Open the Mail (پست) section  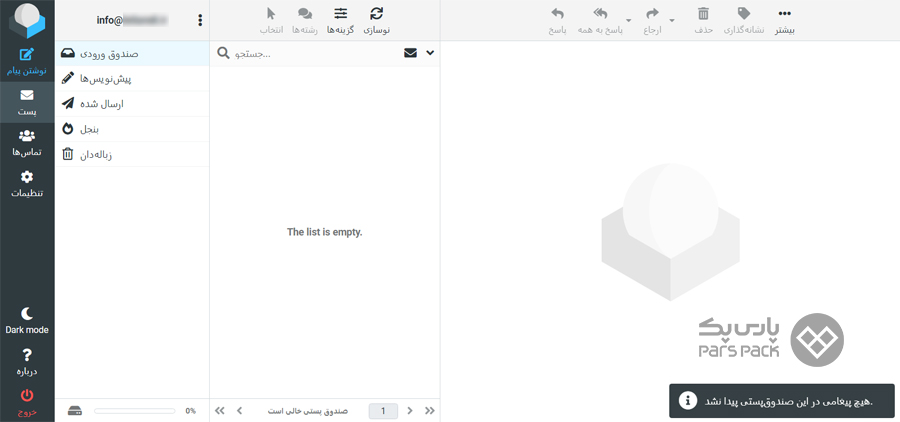[x=27, y=102]
